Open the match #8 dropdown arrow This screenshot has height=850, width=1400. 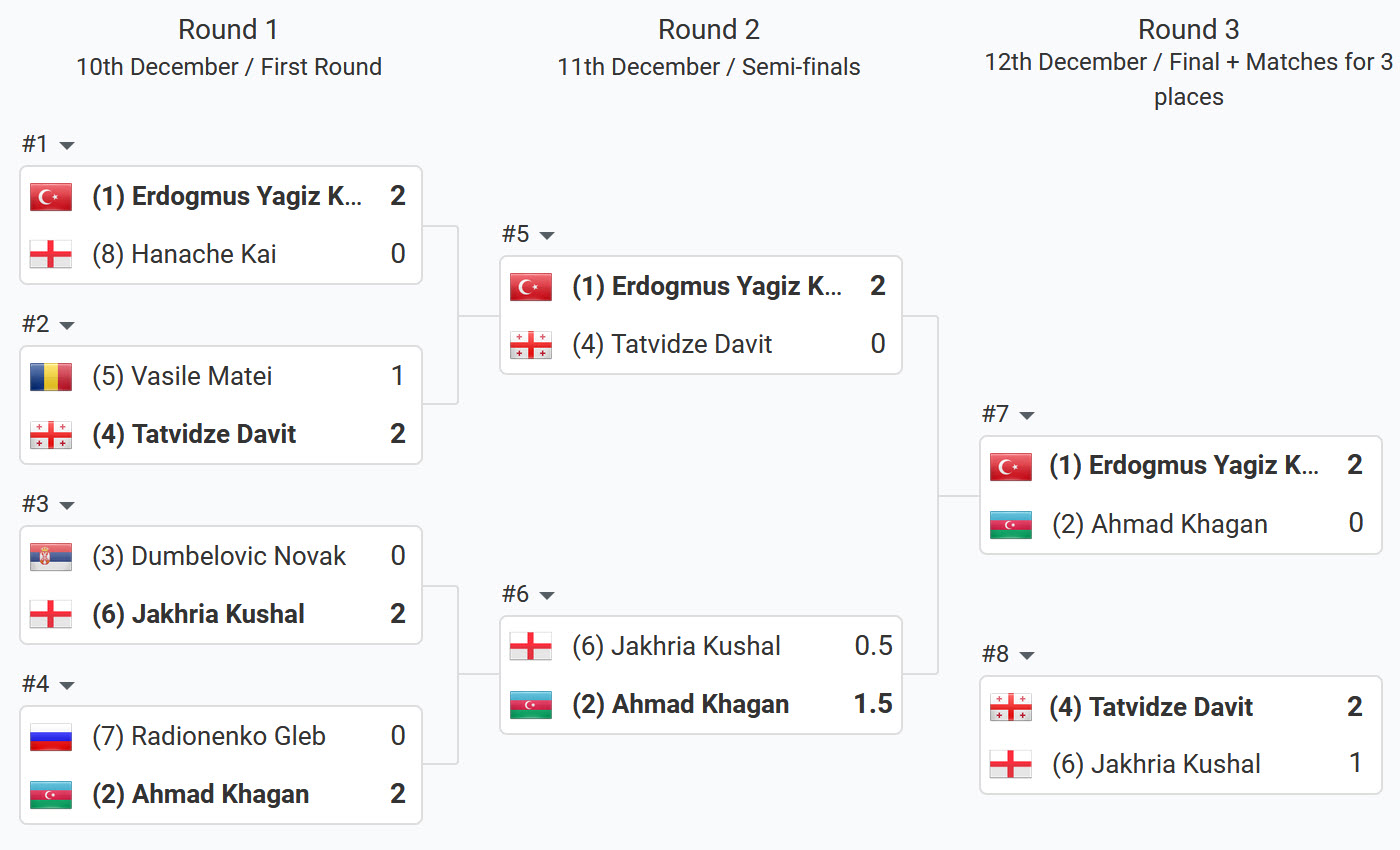[1027, 656]
